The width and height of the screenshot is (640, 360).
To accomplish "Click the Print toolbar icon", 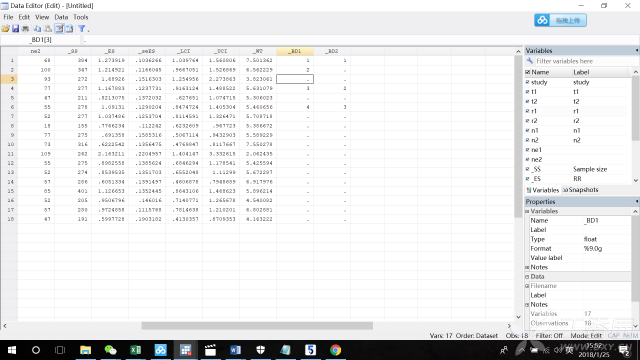I will click(25, 29).
